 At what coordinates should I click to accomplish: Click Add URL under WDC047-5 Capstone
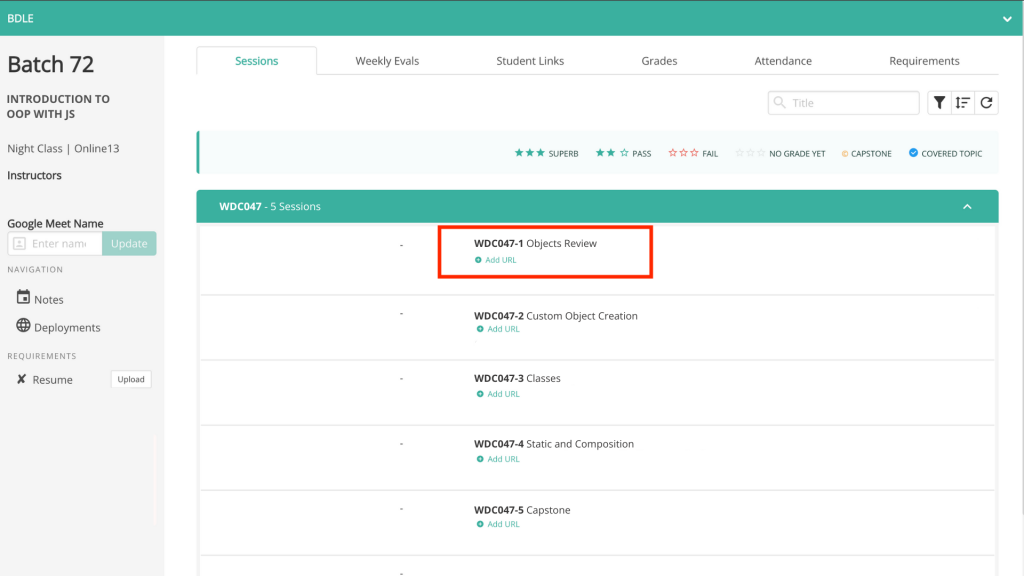(x=503, y=524)
